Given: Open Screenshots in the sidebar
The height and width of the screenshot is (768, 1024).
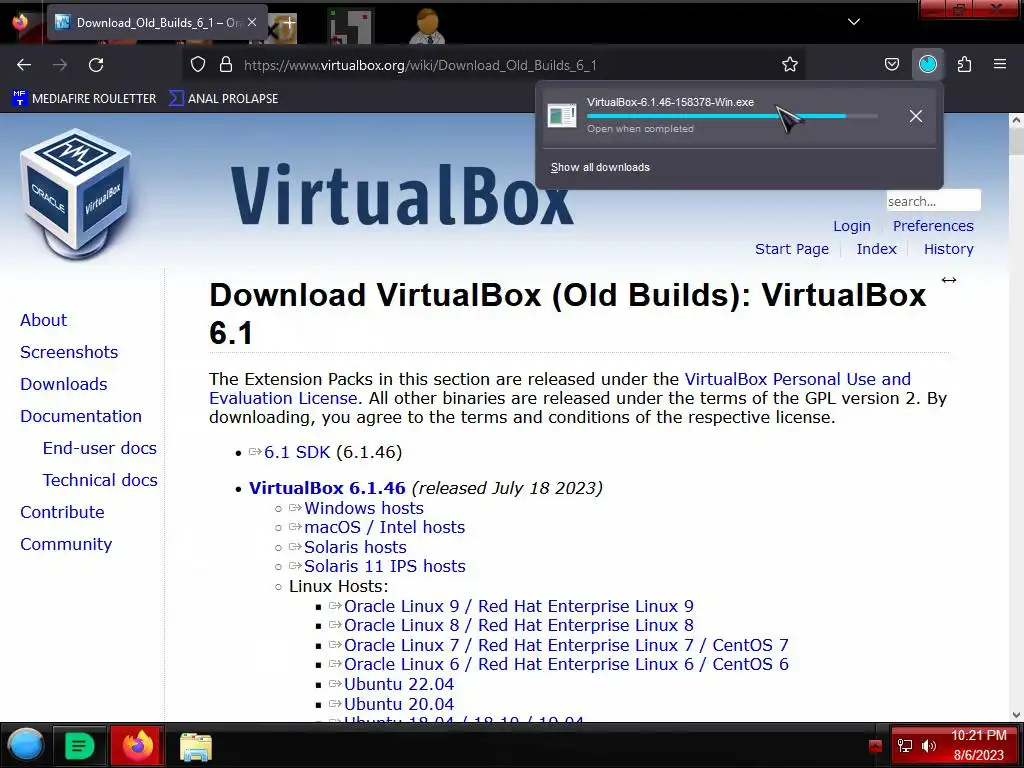Looking at the screenshot, I should click(69, 352).
